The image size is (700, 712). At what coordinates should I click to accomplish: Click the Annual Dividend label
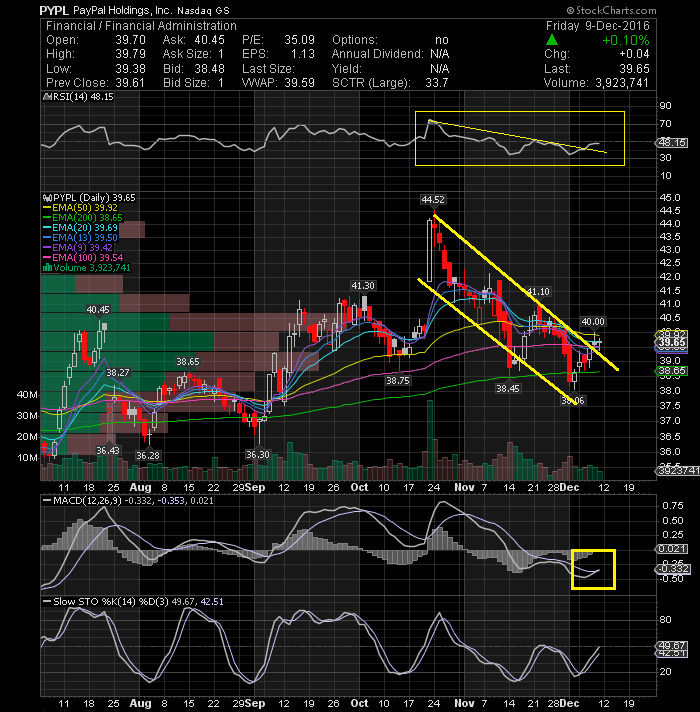point(377,54)
